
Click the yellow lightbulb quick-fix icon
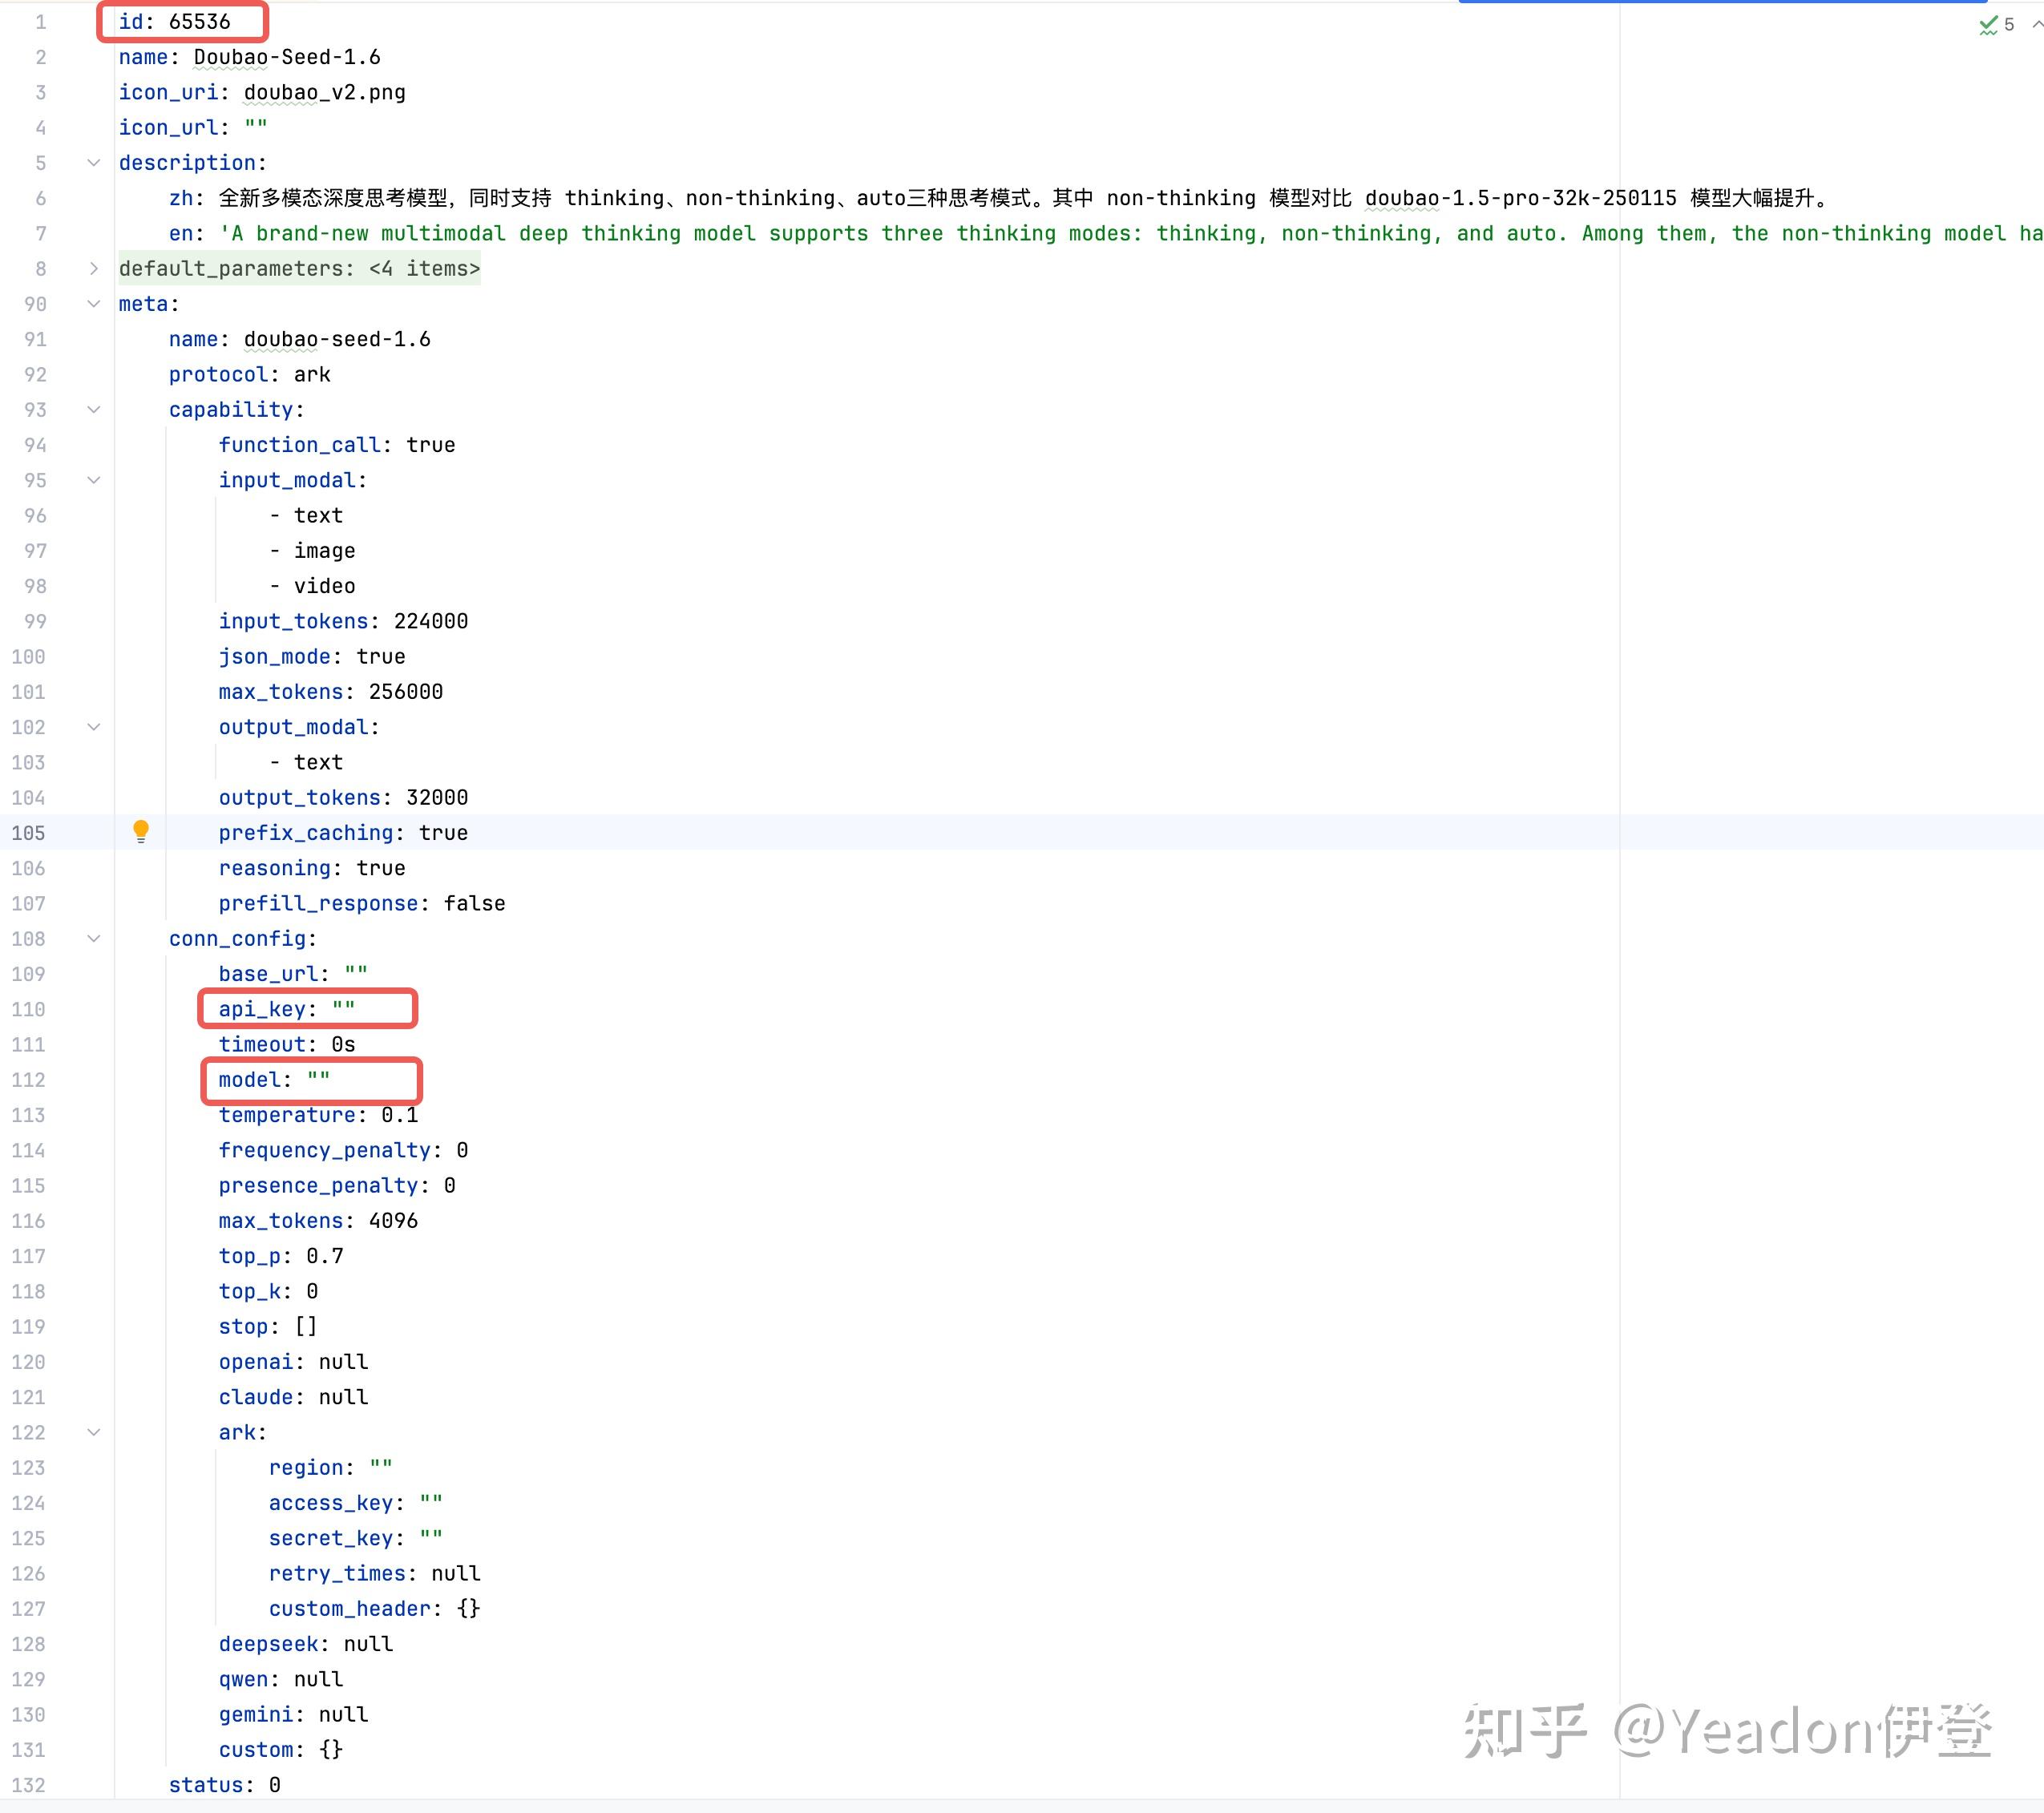click(141, 830)
